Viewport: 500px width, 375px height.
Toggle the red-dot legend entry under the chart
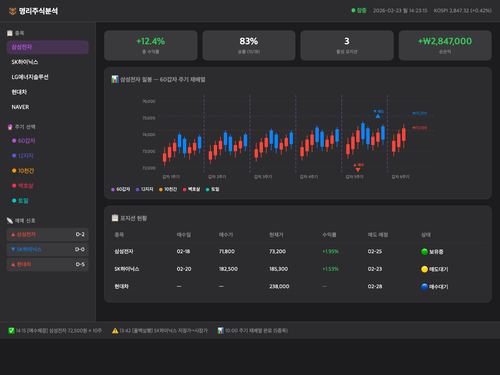coord(192,189)
